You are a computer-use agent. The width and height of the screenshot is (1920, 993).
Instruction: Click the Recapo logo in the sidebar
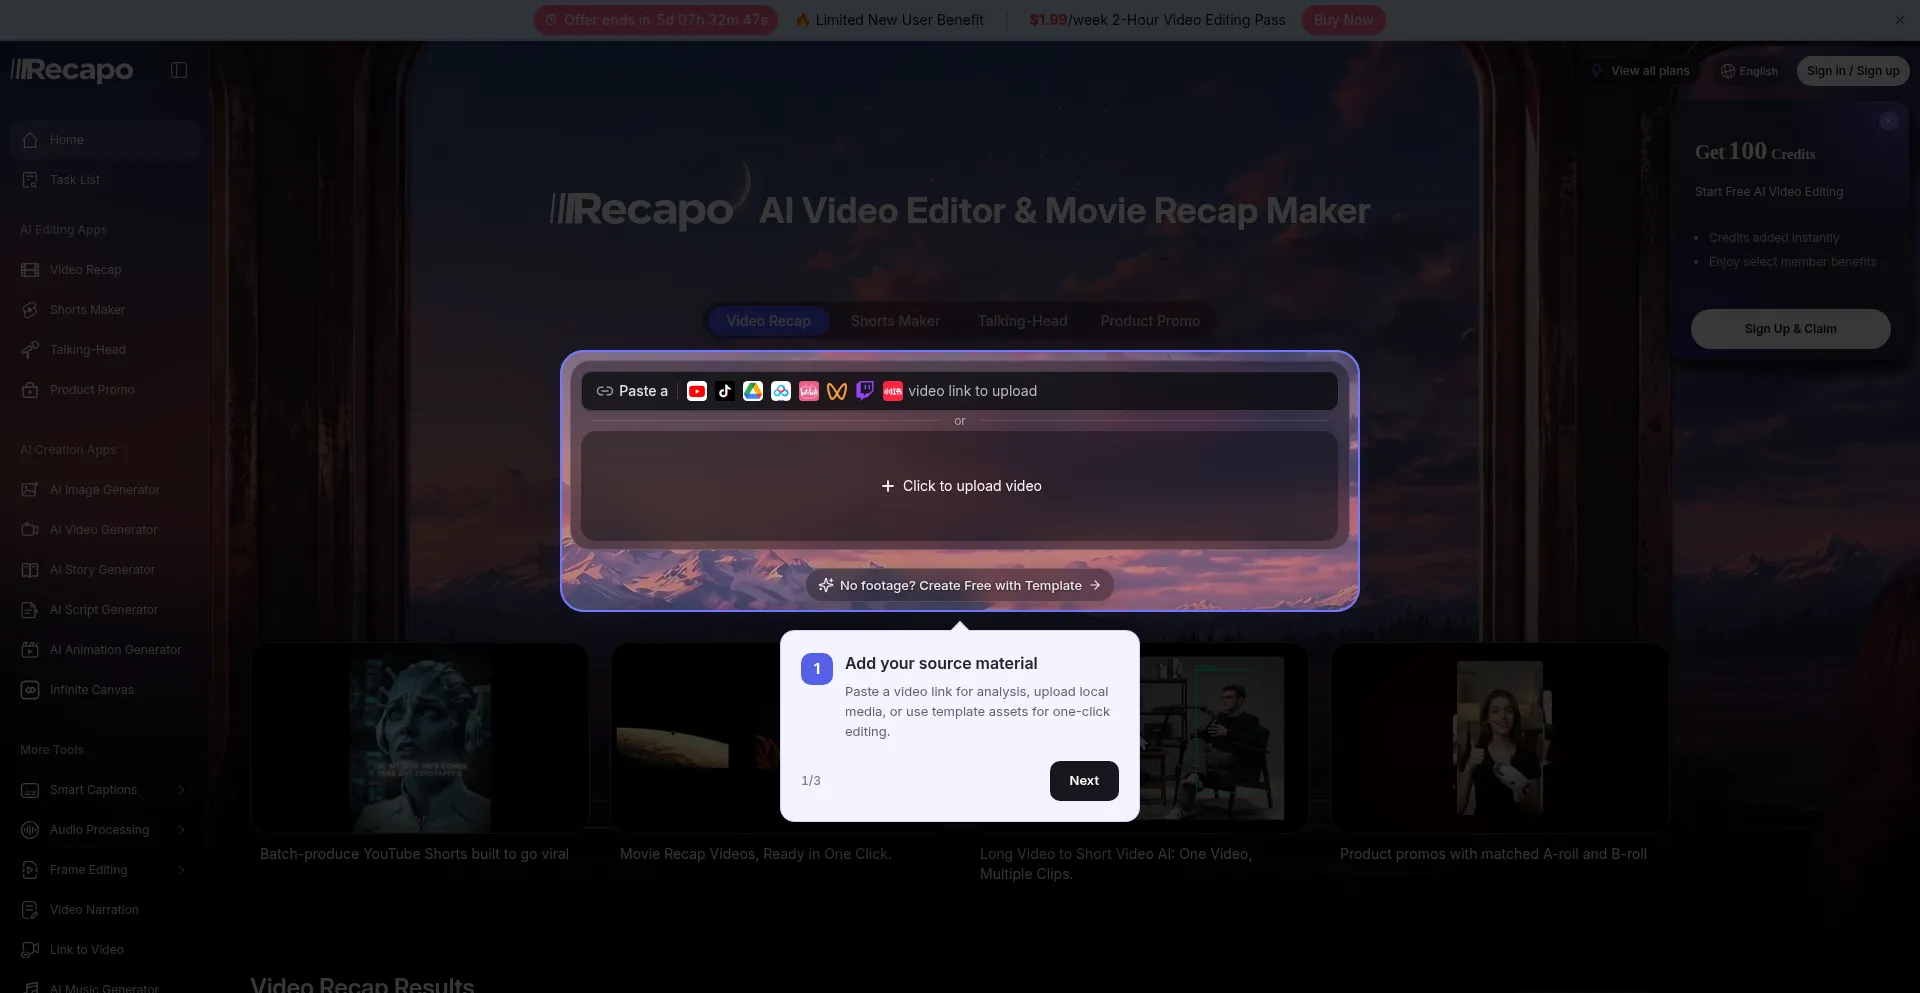[x=72, y=70]
